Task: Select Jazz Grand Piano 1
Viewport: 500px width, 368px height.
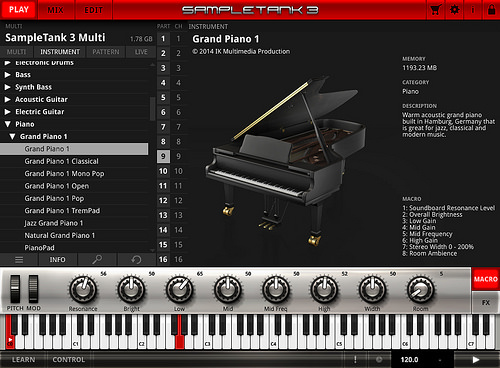Action: (74, 223)
